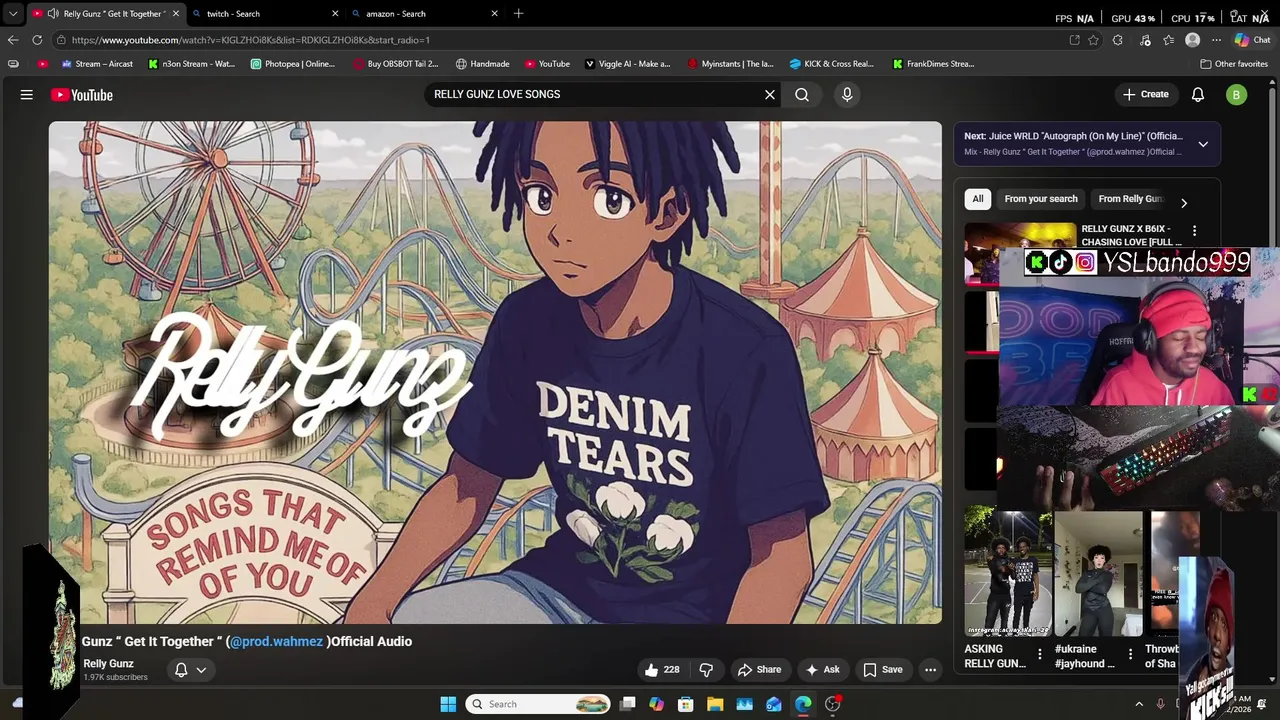Viewport: 1280px width, 720px height.
Task: Select From your search filter chip
Action: coord(1041,199)
